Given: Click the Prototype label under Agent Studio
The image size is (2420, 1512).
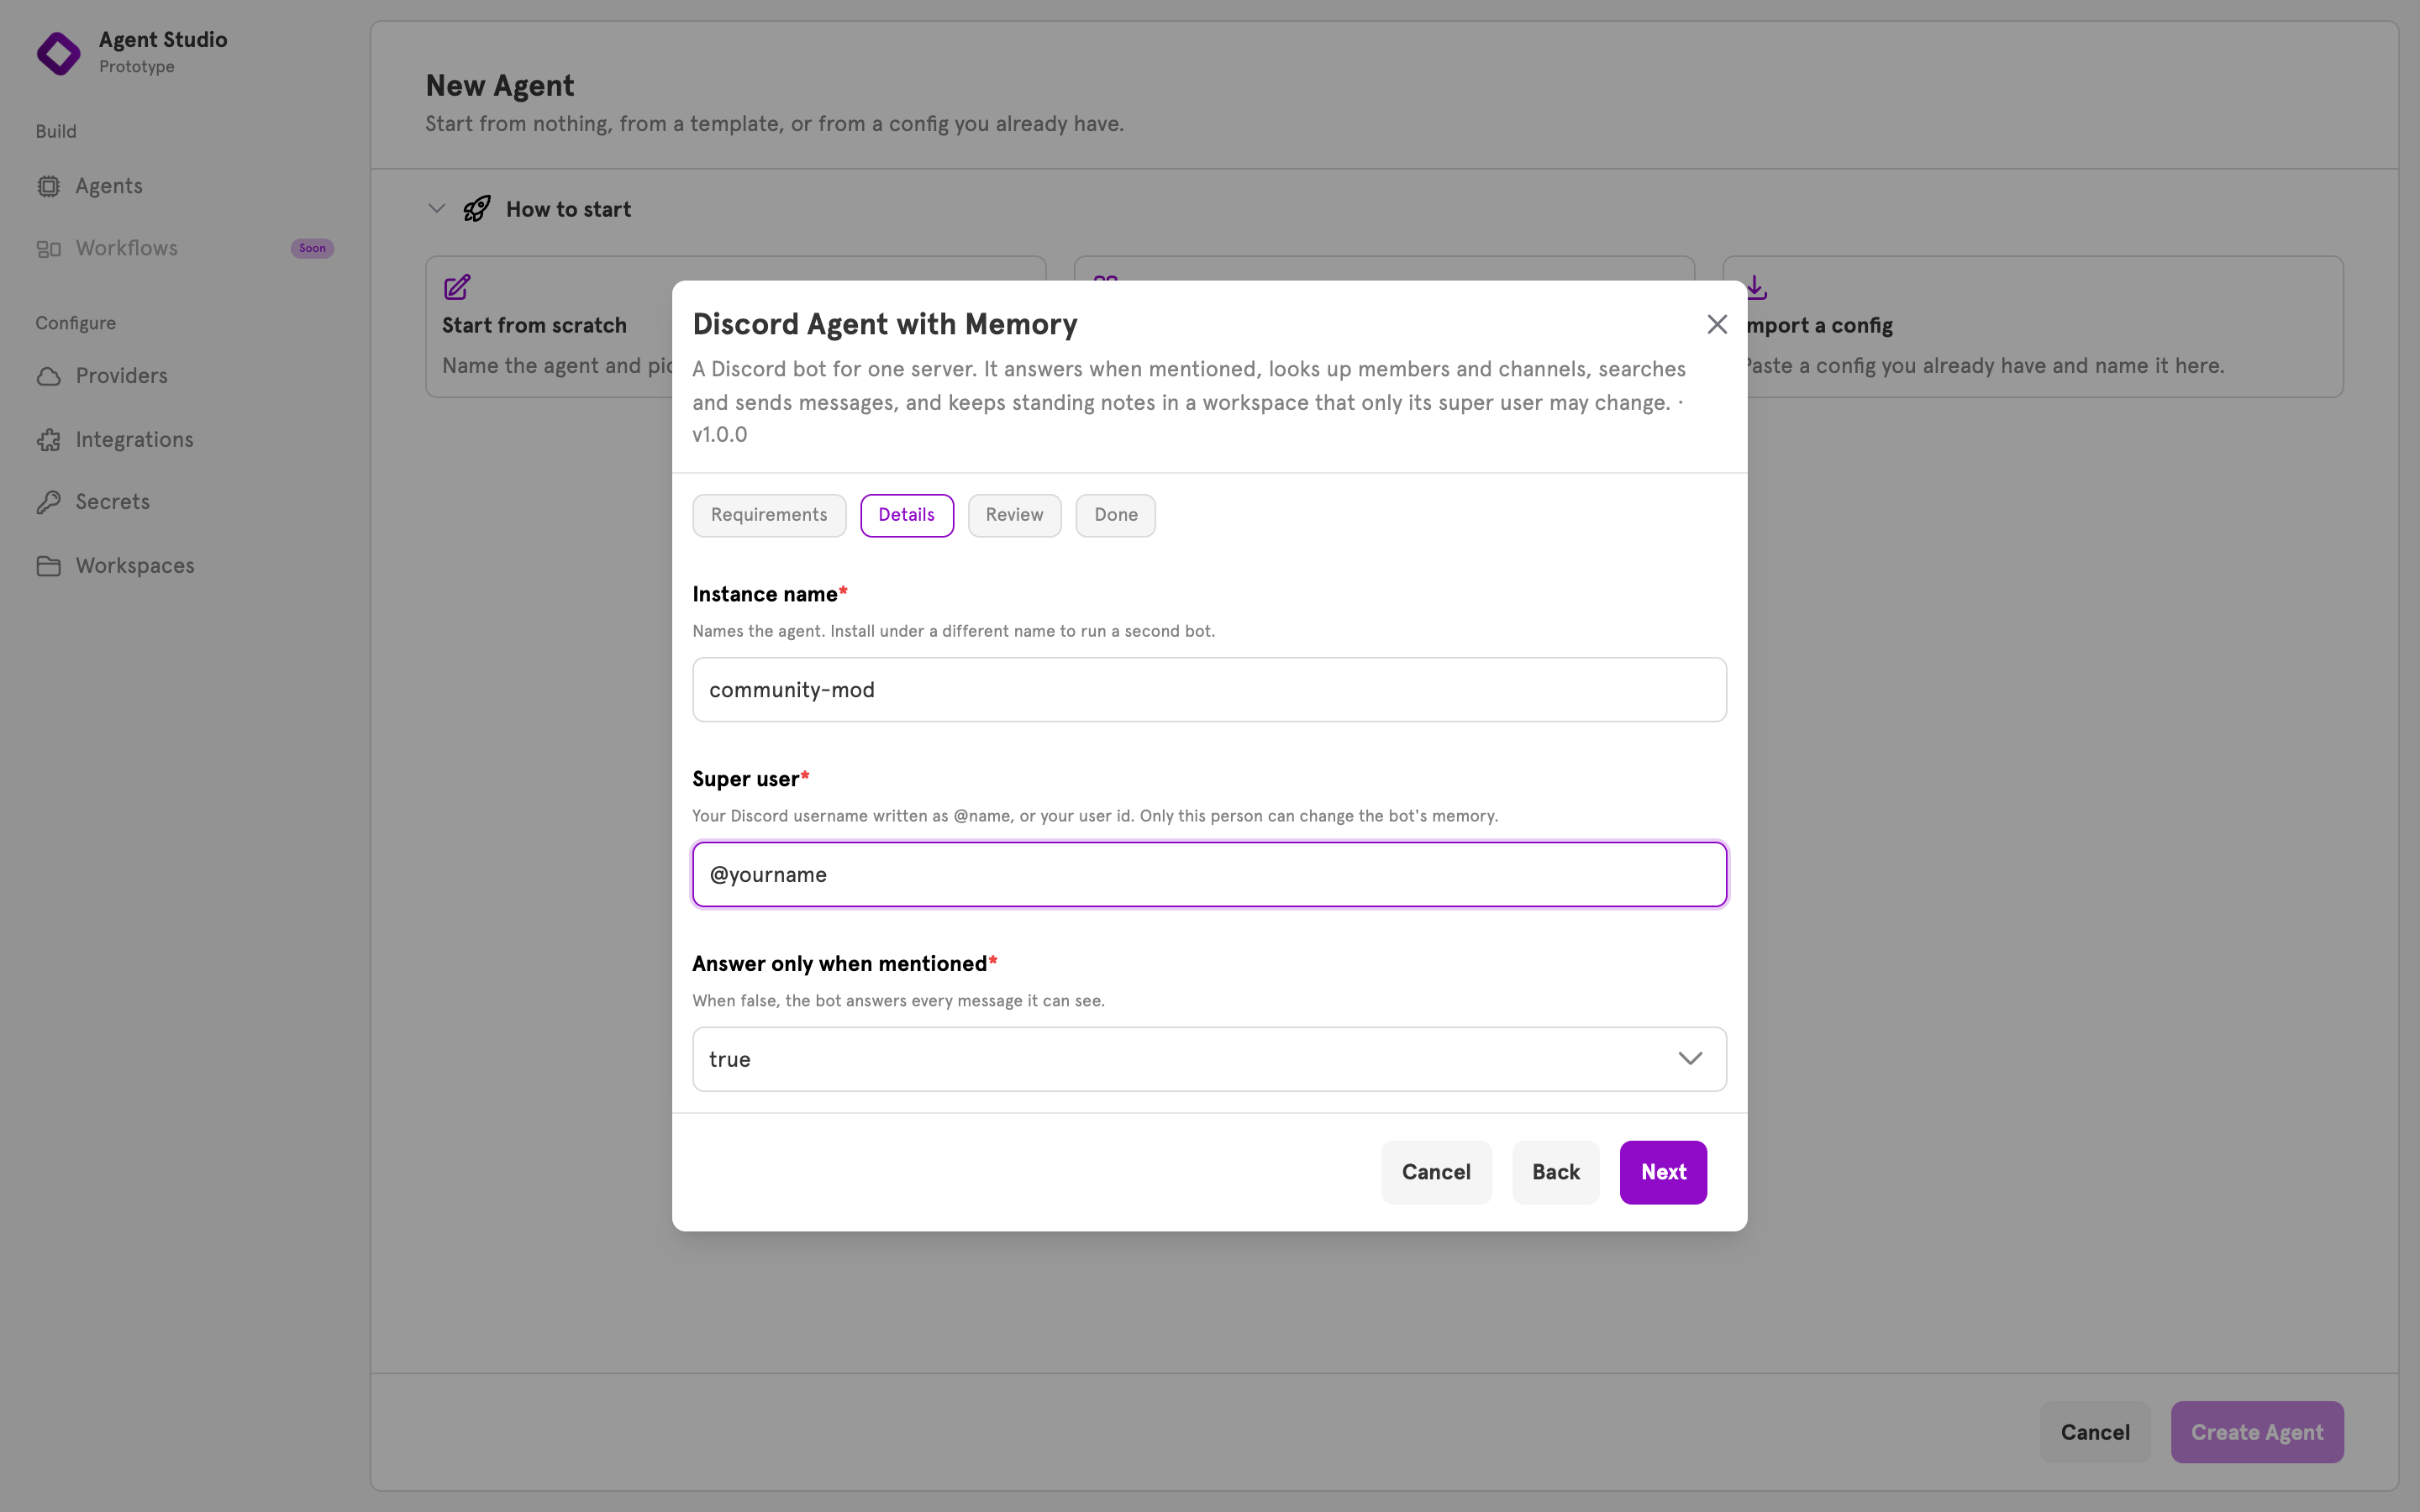Looking at the screenshot, I should pos(137,67).
